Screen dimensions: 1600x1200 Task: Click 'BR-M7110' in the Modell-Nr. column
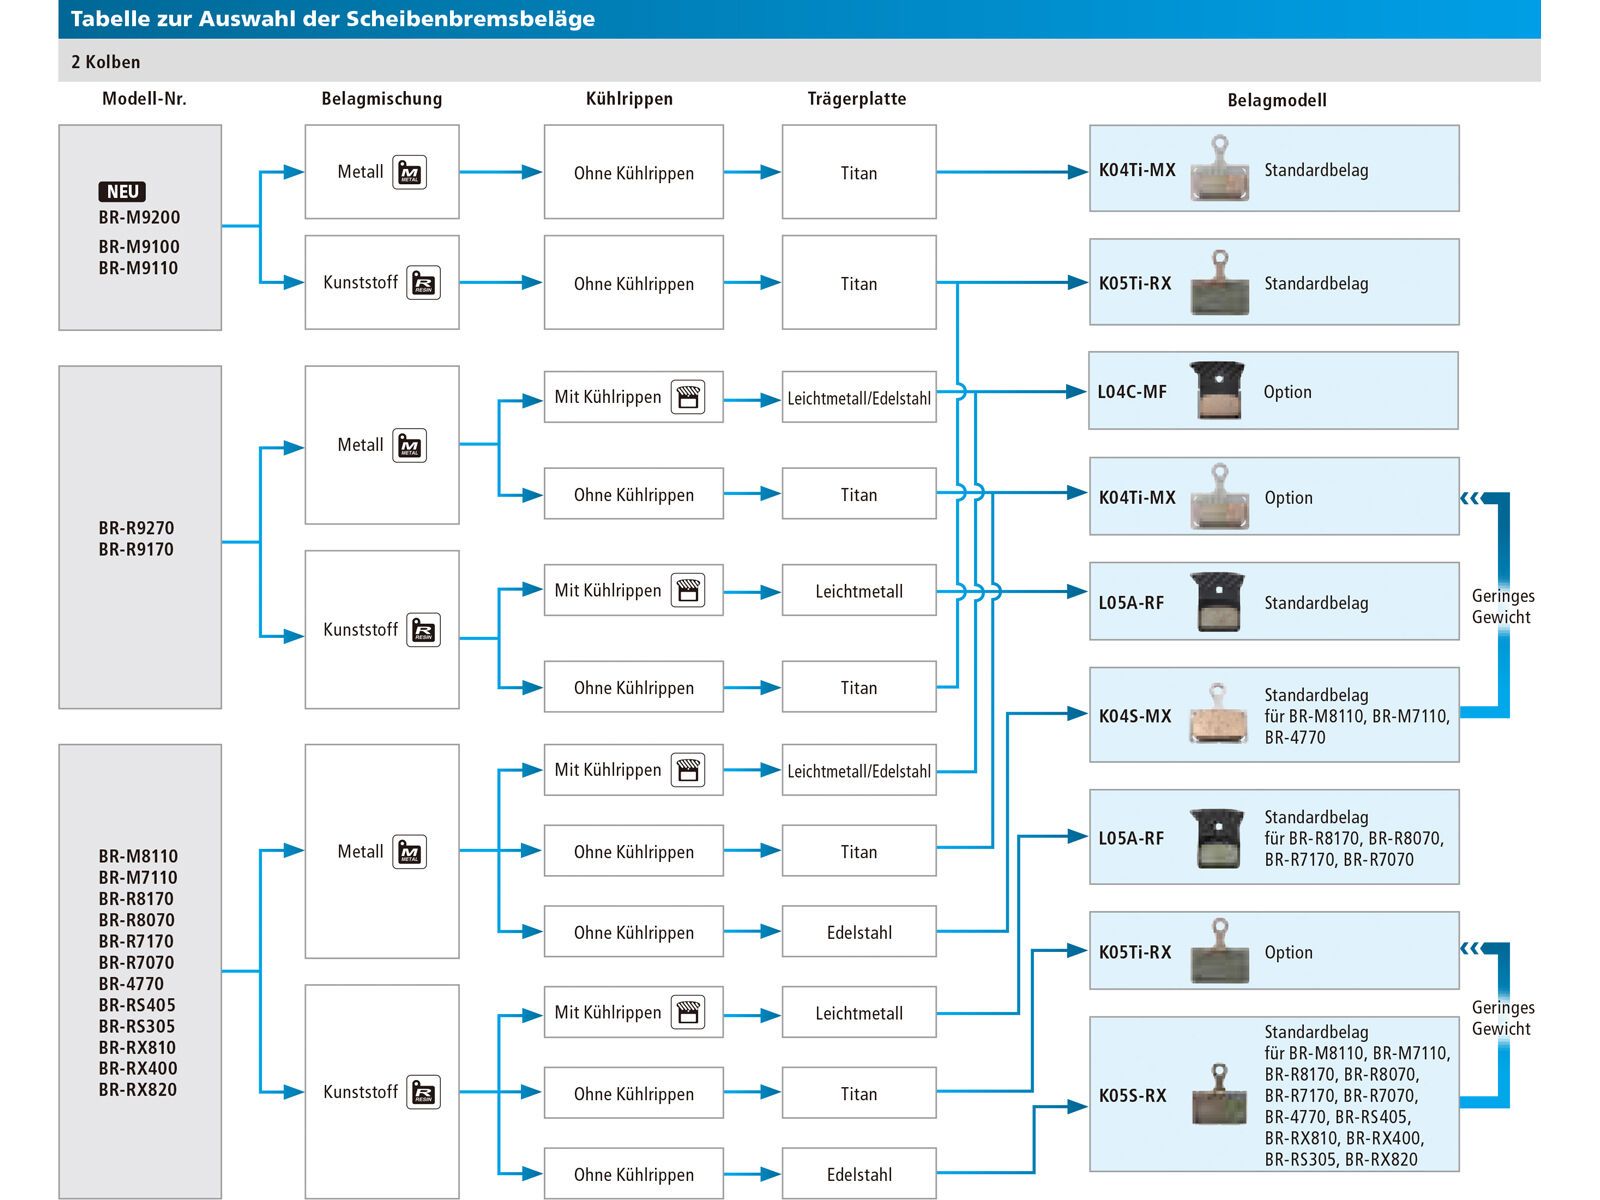[x=138, y=877]
